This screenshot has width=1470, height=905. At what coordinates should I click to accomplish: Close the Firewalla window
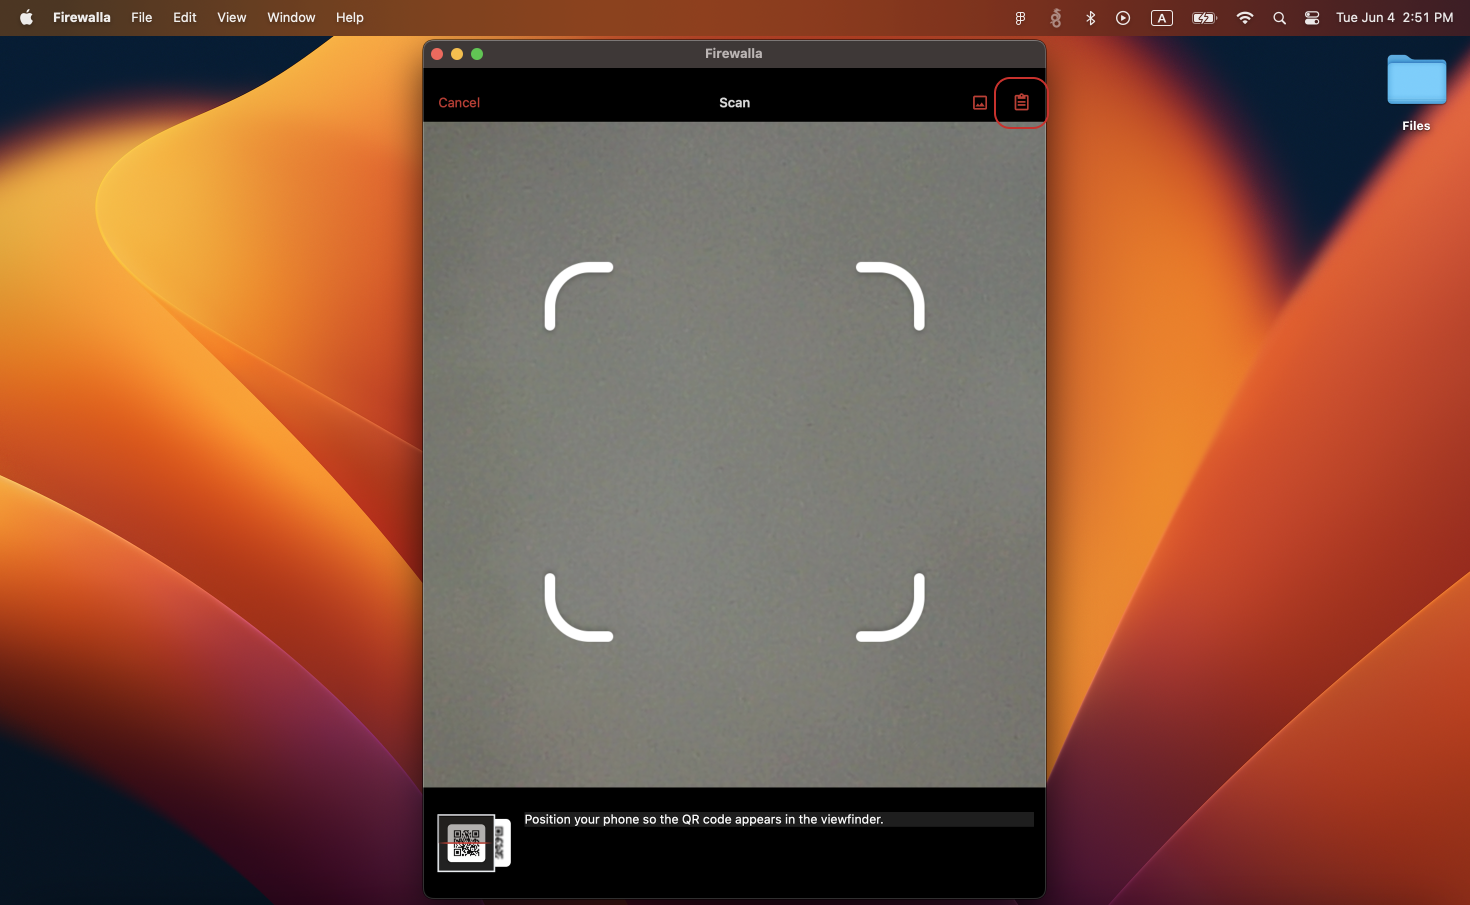[x=437, y=54]
